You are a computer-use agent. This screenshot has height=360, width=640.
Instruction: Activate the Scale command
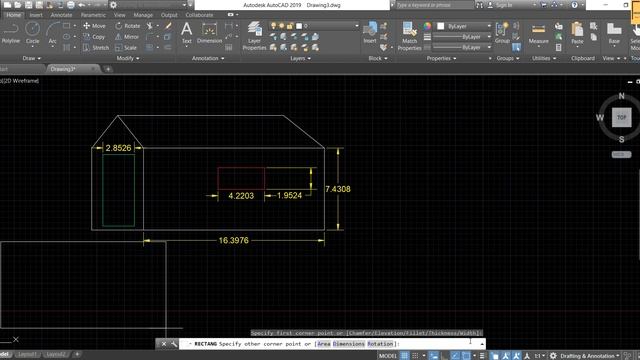click(x=126, y=48)
